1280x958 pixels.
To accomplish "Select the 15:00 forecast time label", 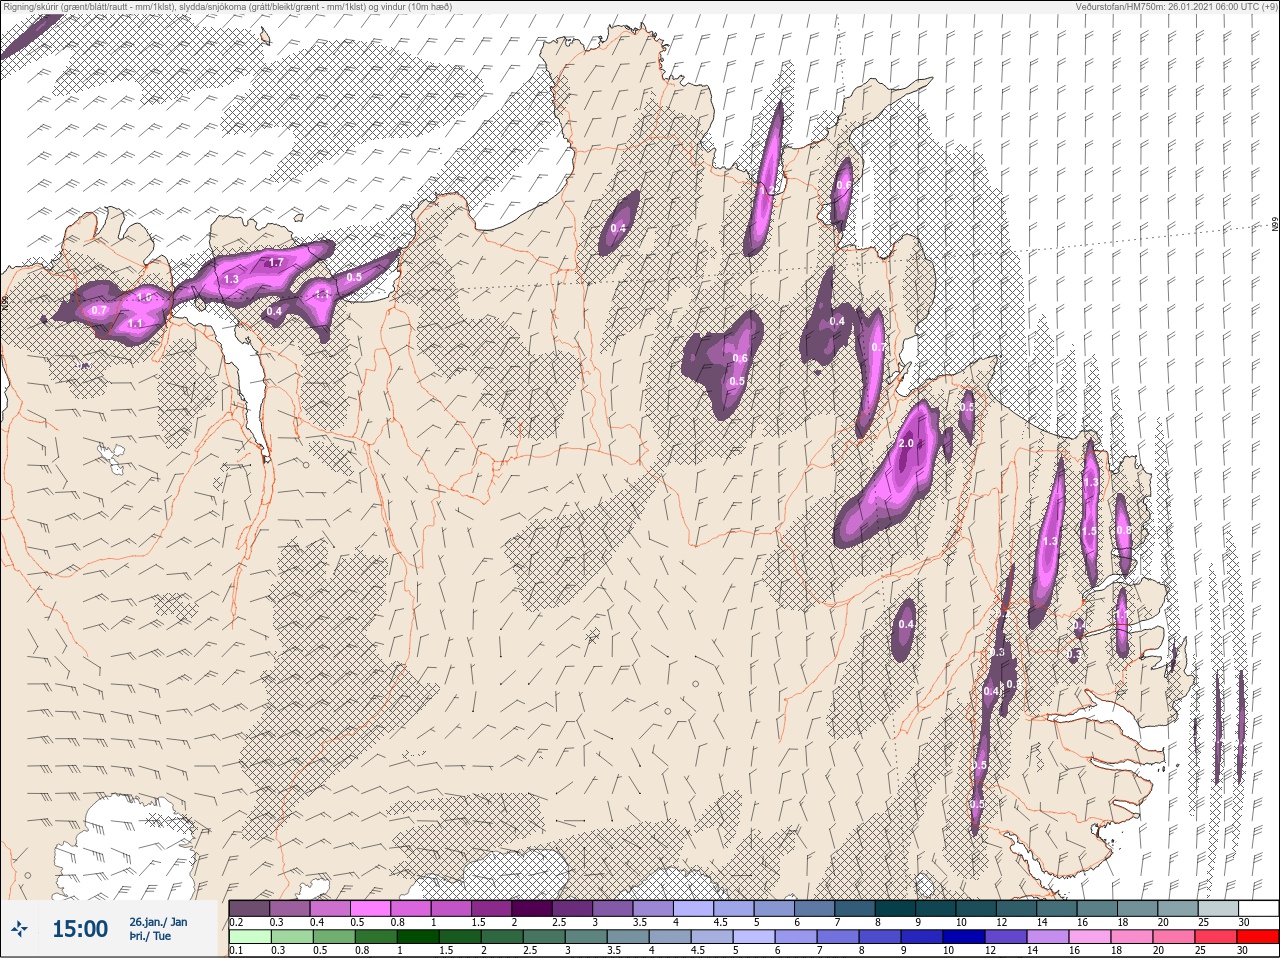I will click(x=80, y=929).
